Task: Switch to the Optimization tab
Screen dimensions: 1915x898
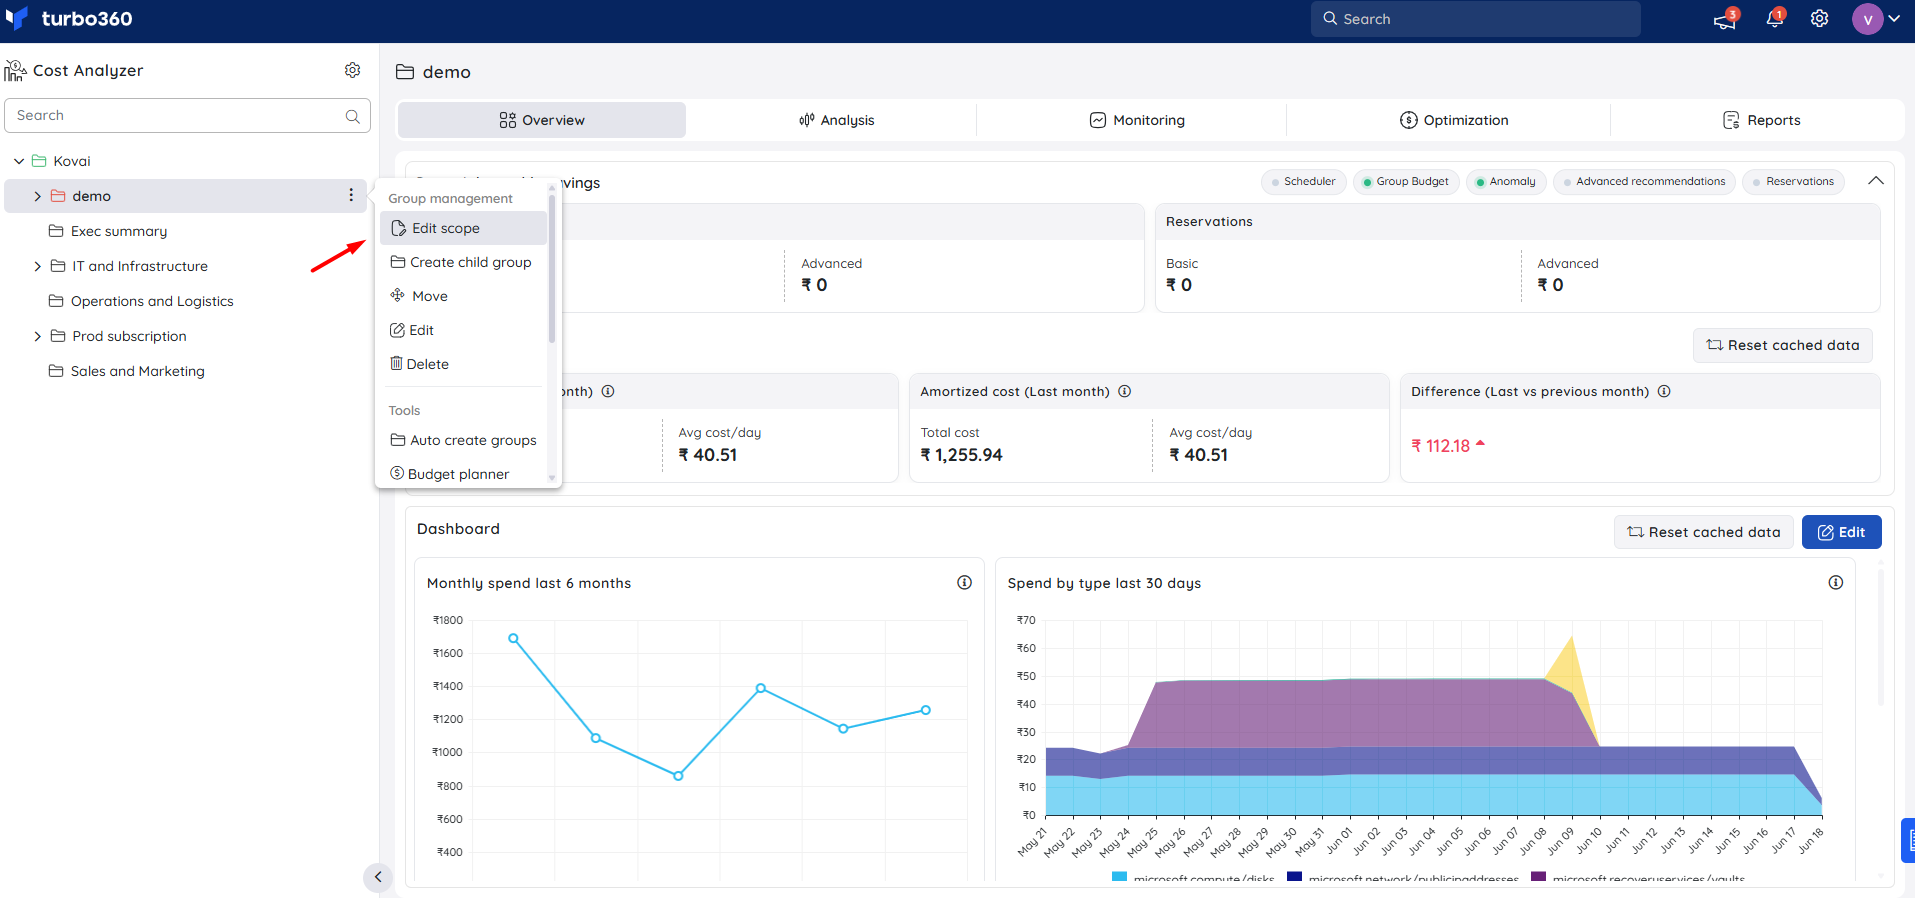Action: coord(1453,120)
